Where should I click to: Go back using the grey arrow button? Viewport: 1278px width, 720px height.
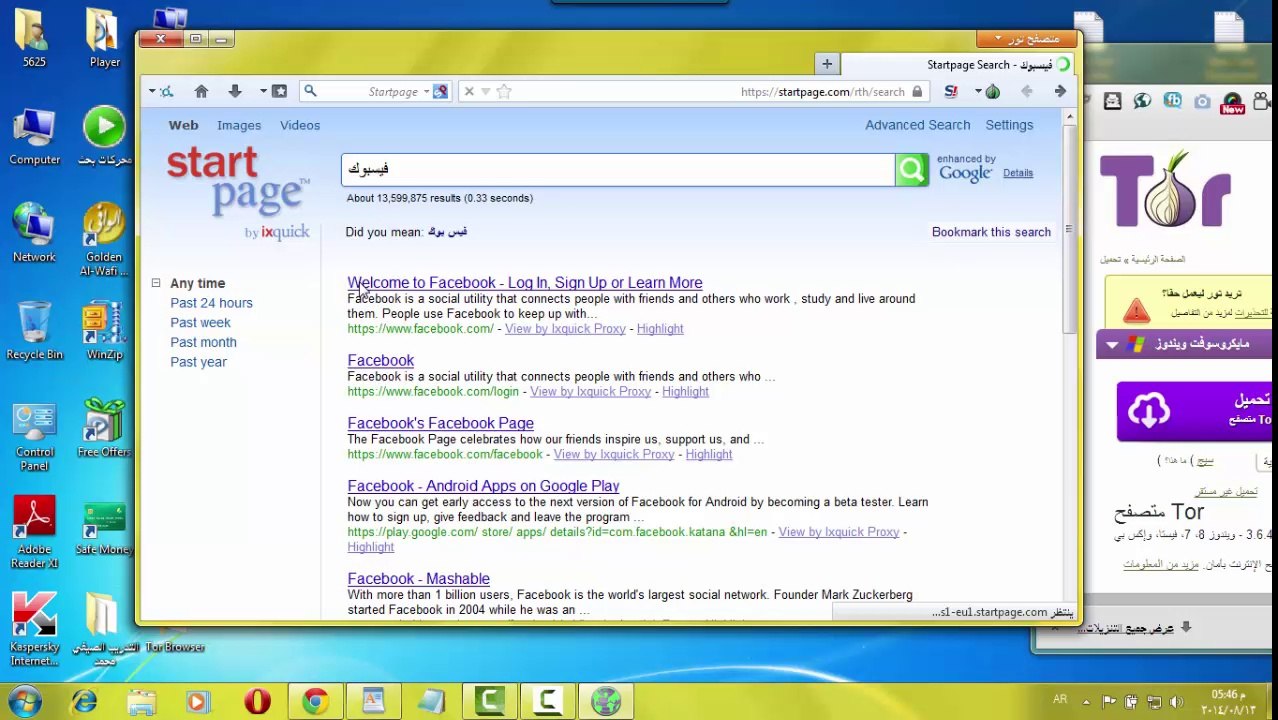(1026, 91)
